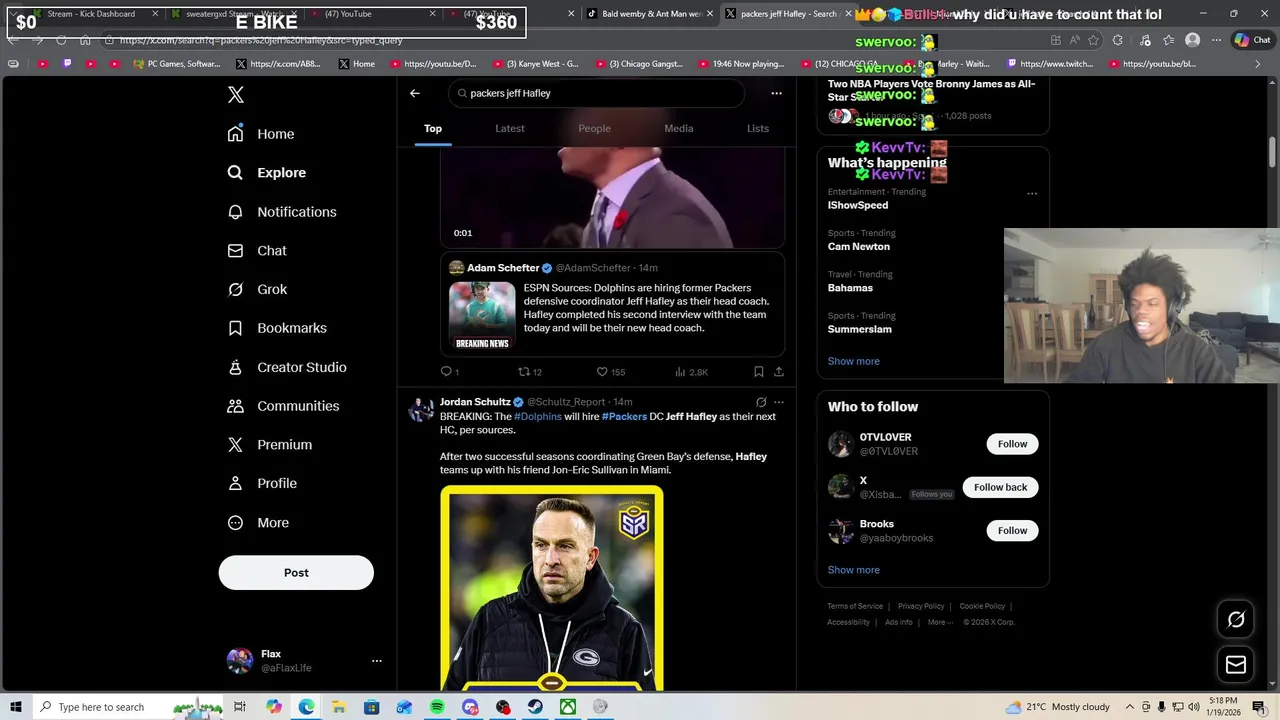1280x720 pixels.
Task: Expand the More menu in sidebar
Action: (258, 523)
